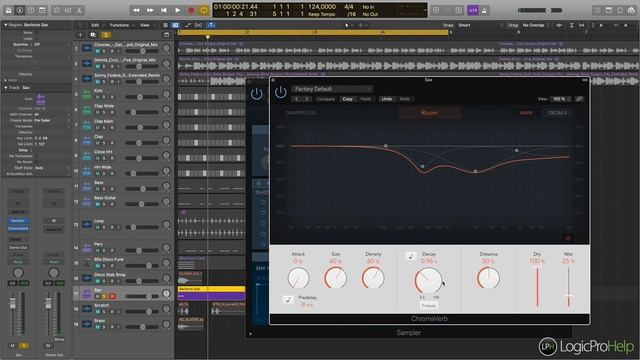The height and width of the screenshot is (360, 640).
Task: Open the Factory Default preset dropdown
Action: pos(332,89)
